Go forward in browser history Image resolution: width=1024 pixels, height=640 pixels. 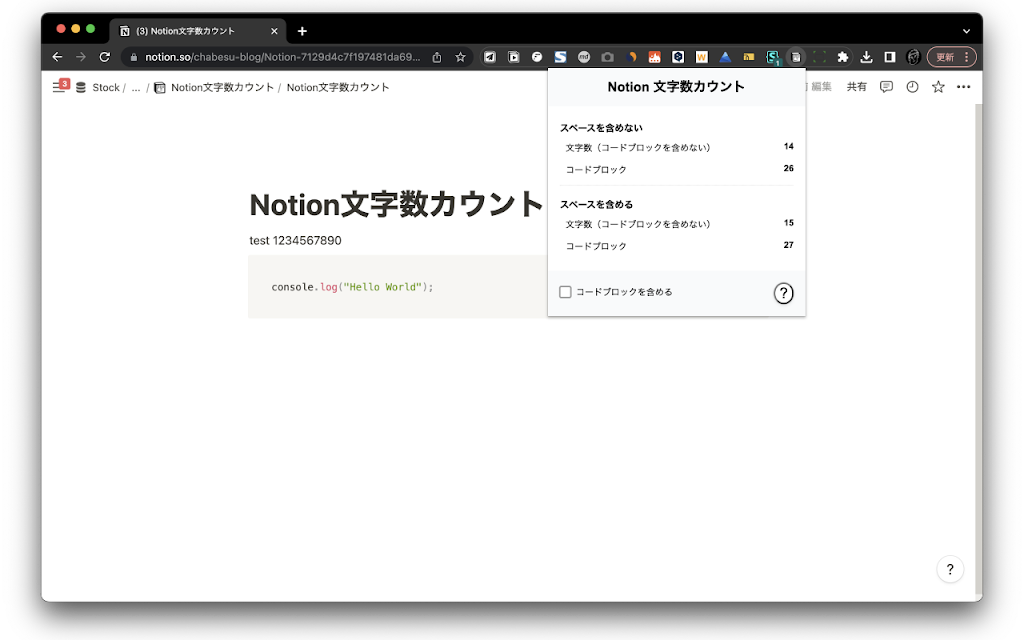(81, 57)
